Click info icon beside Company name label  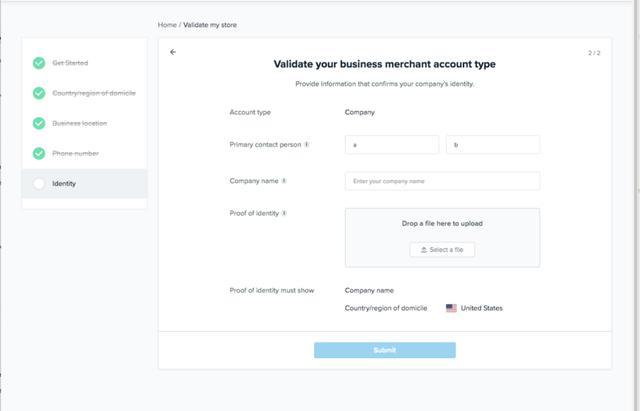[284, 181]
